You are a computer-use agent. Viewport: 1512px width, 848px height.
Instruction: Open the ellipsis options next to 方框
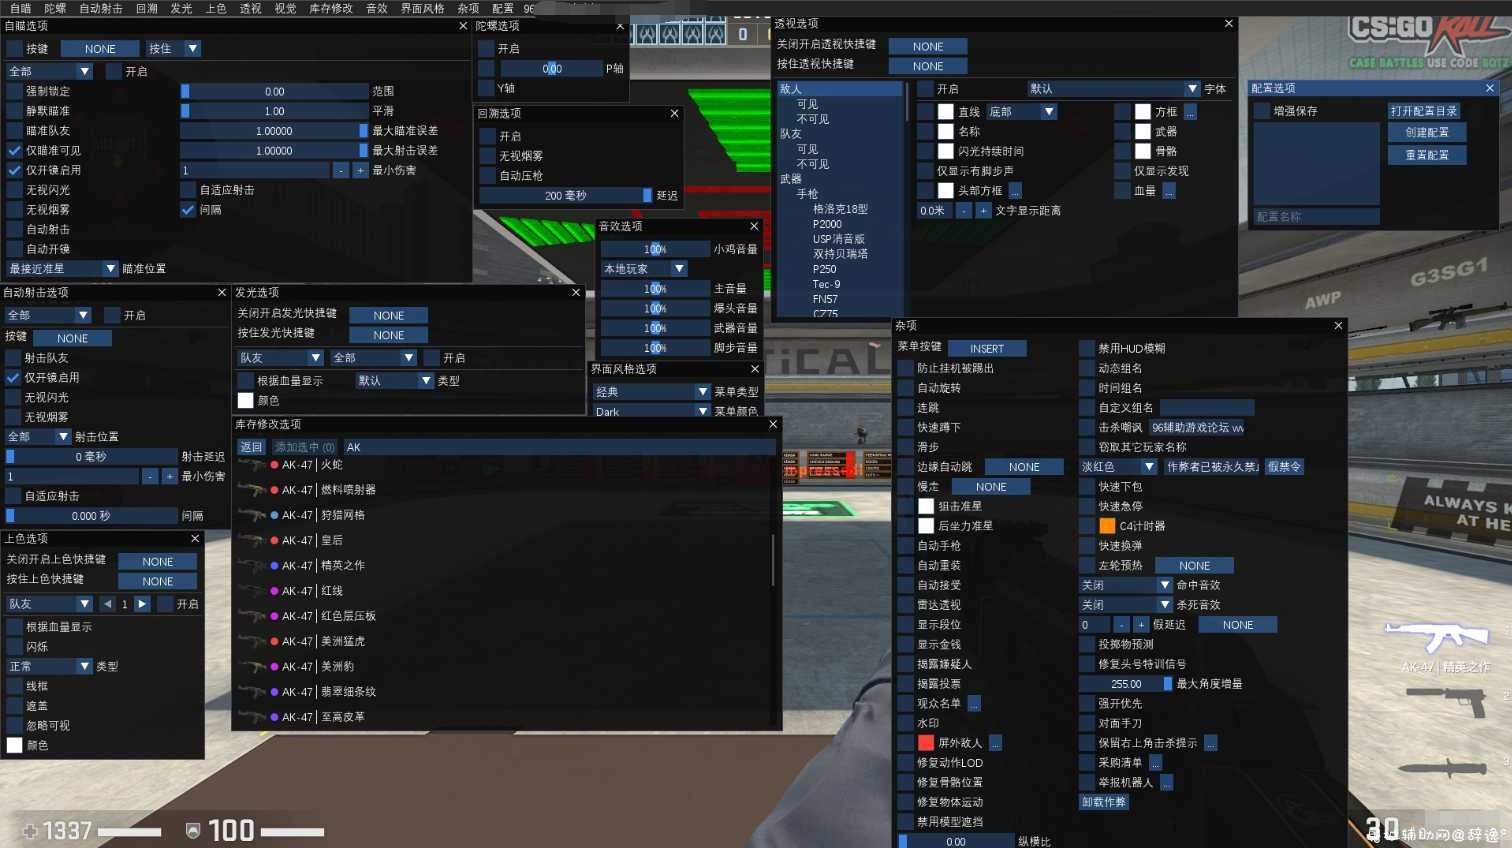click(1190, 112)
